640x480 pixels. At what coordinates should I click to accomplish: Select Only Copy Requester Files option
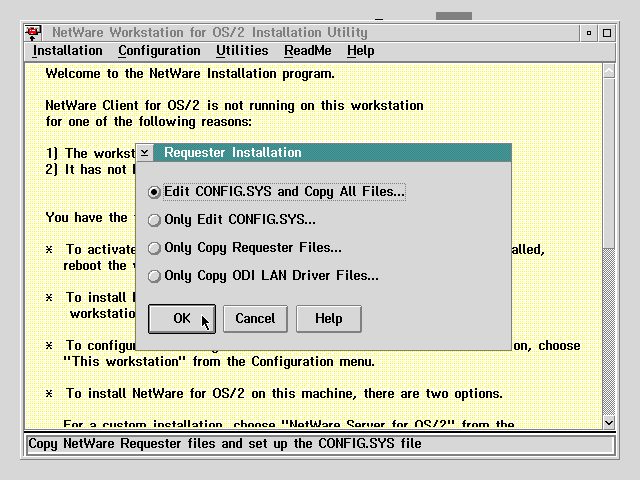[245, 248]
